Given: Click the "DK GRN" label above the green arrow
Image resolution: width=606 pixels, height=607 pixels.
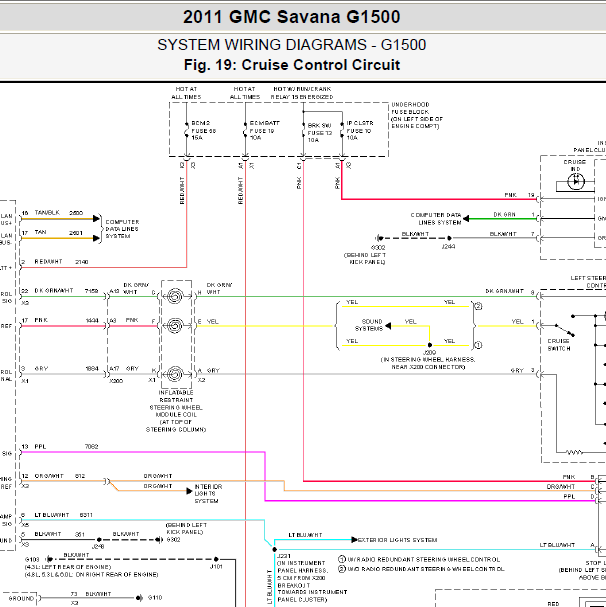Looking at the screenshot, I should point(505,214).
